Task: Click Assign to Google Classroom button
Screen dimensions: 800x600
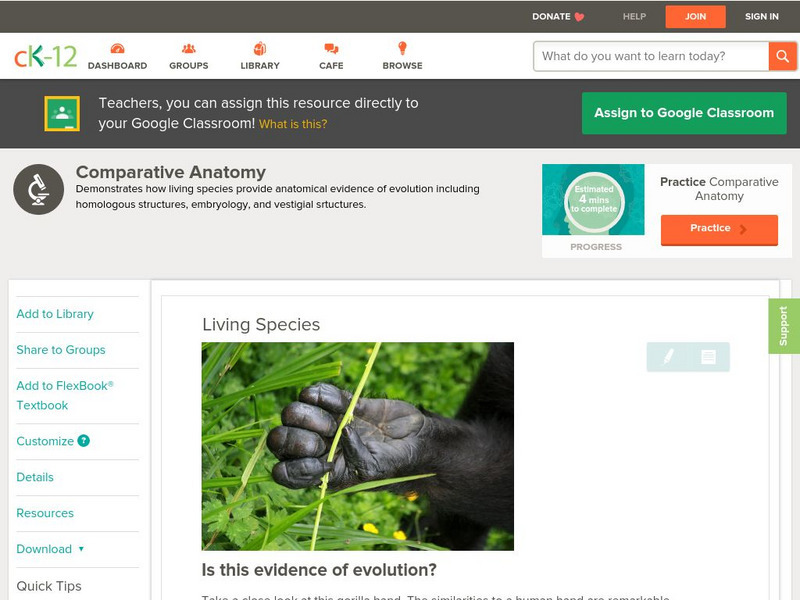Action: [684, 113]
